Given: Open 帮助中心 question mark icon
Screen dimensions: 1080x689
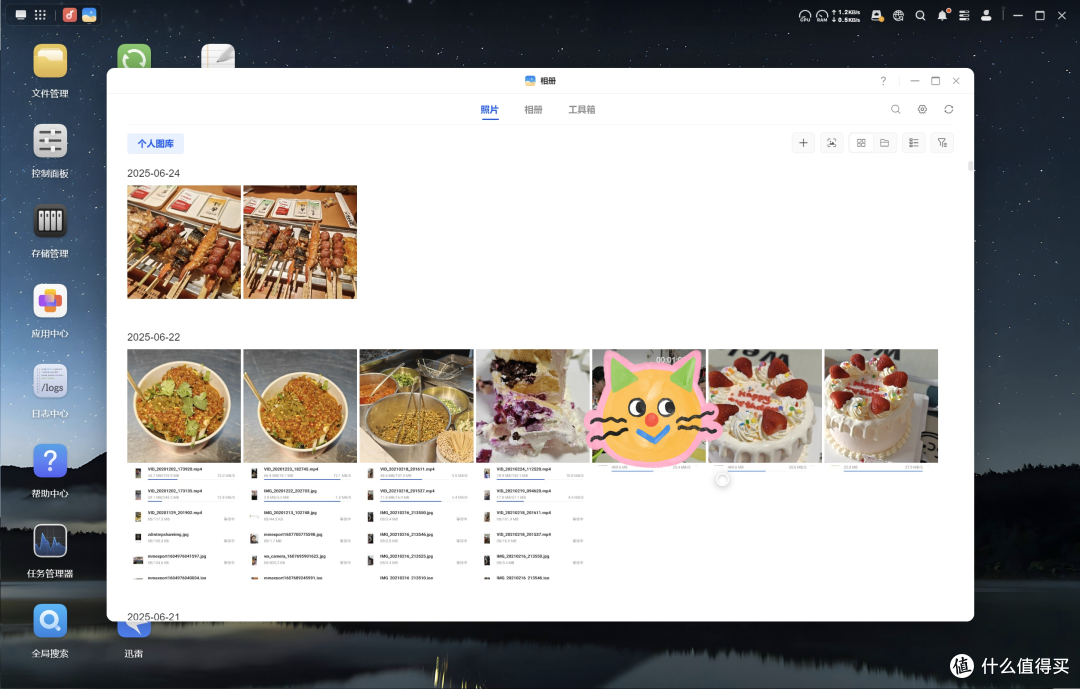Looking at the screenshot, I should [x=50, y=461].
